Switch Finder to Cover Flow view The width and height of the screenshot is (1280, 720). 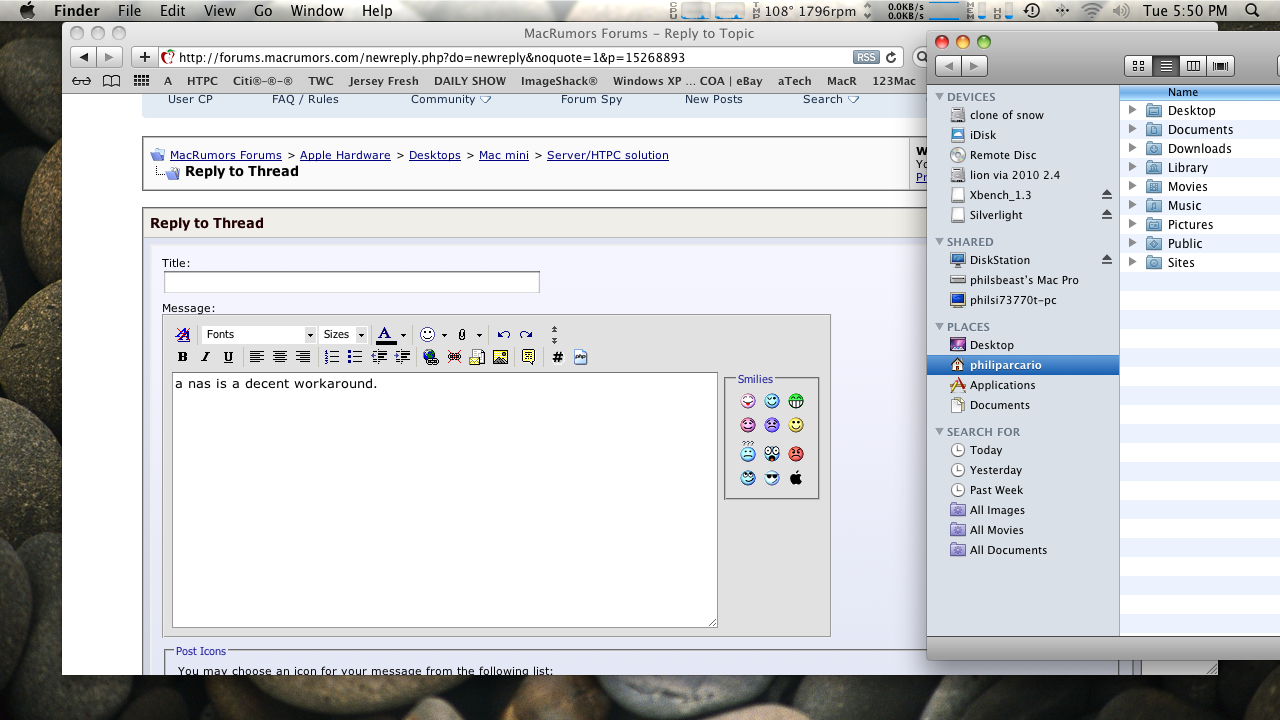1220,66
